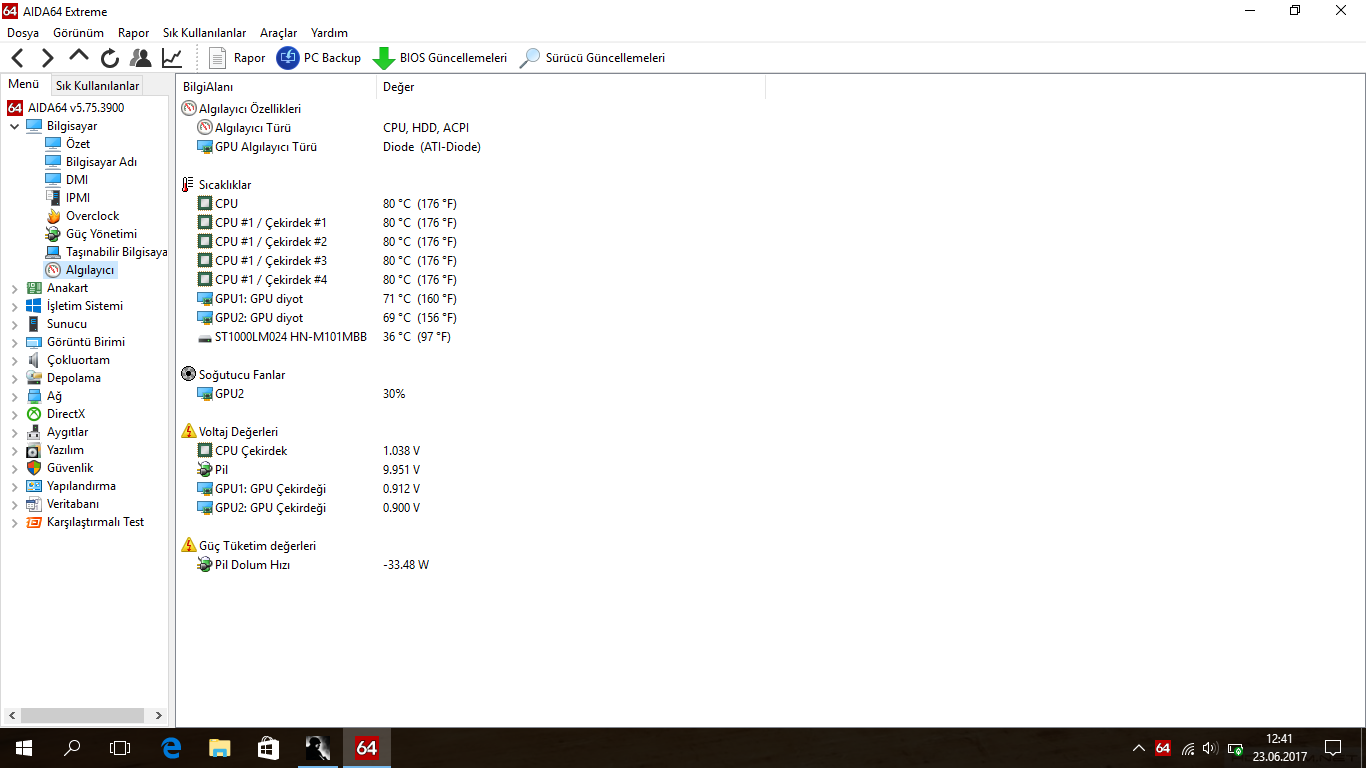The height and width of the screenshot is (768, 1366).
Task: Select Özet in the tree
Action: [x=77, y=144]
